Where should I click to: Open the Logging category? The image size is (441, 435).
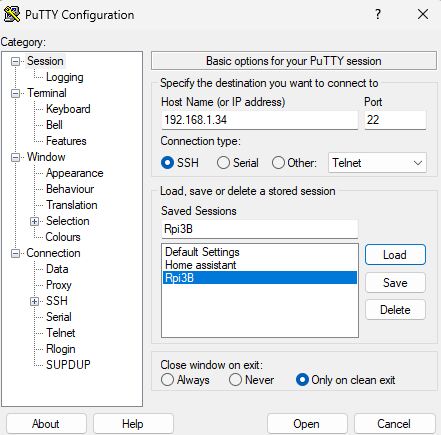65,77
